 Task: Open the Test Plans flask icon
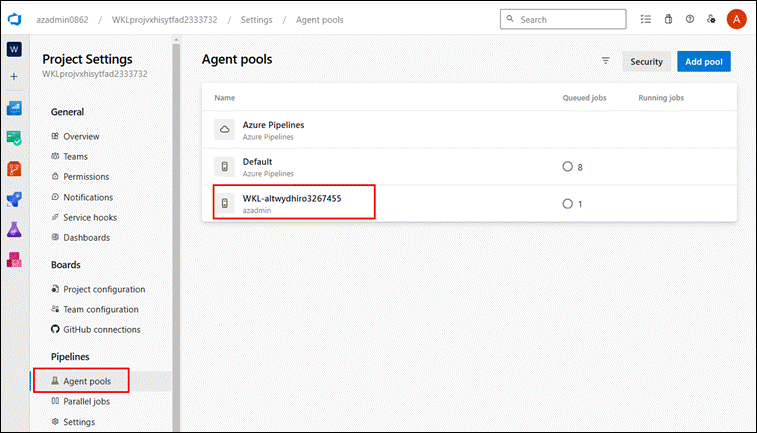tap(14, 229)
